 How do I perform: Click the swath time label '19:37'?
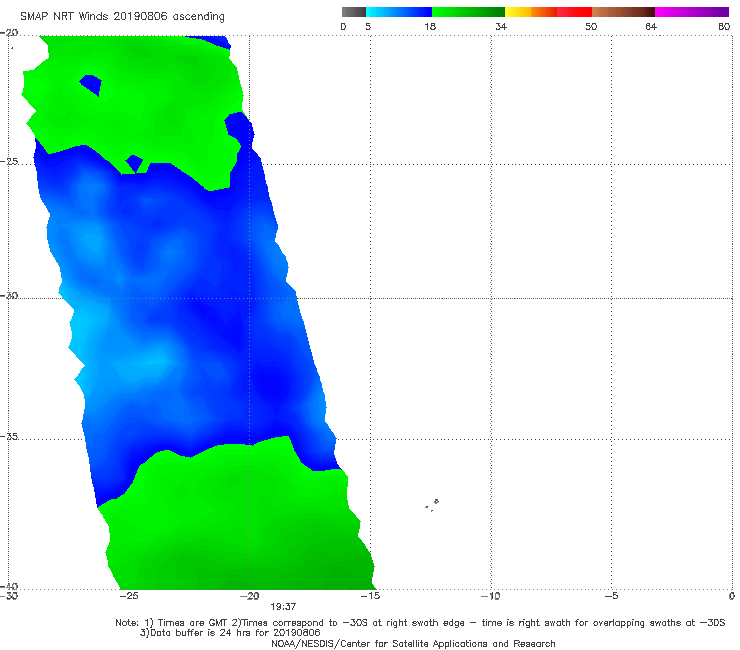283,607
